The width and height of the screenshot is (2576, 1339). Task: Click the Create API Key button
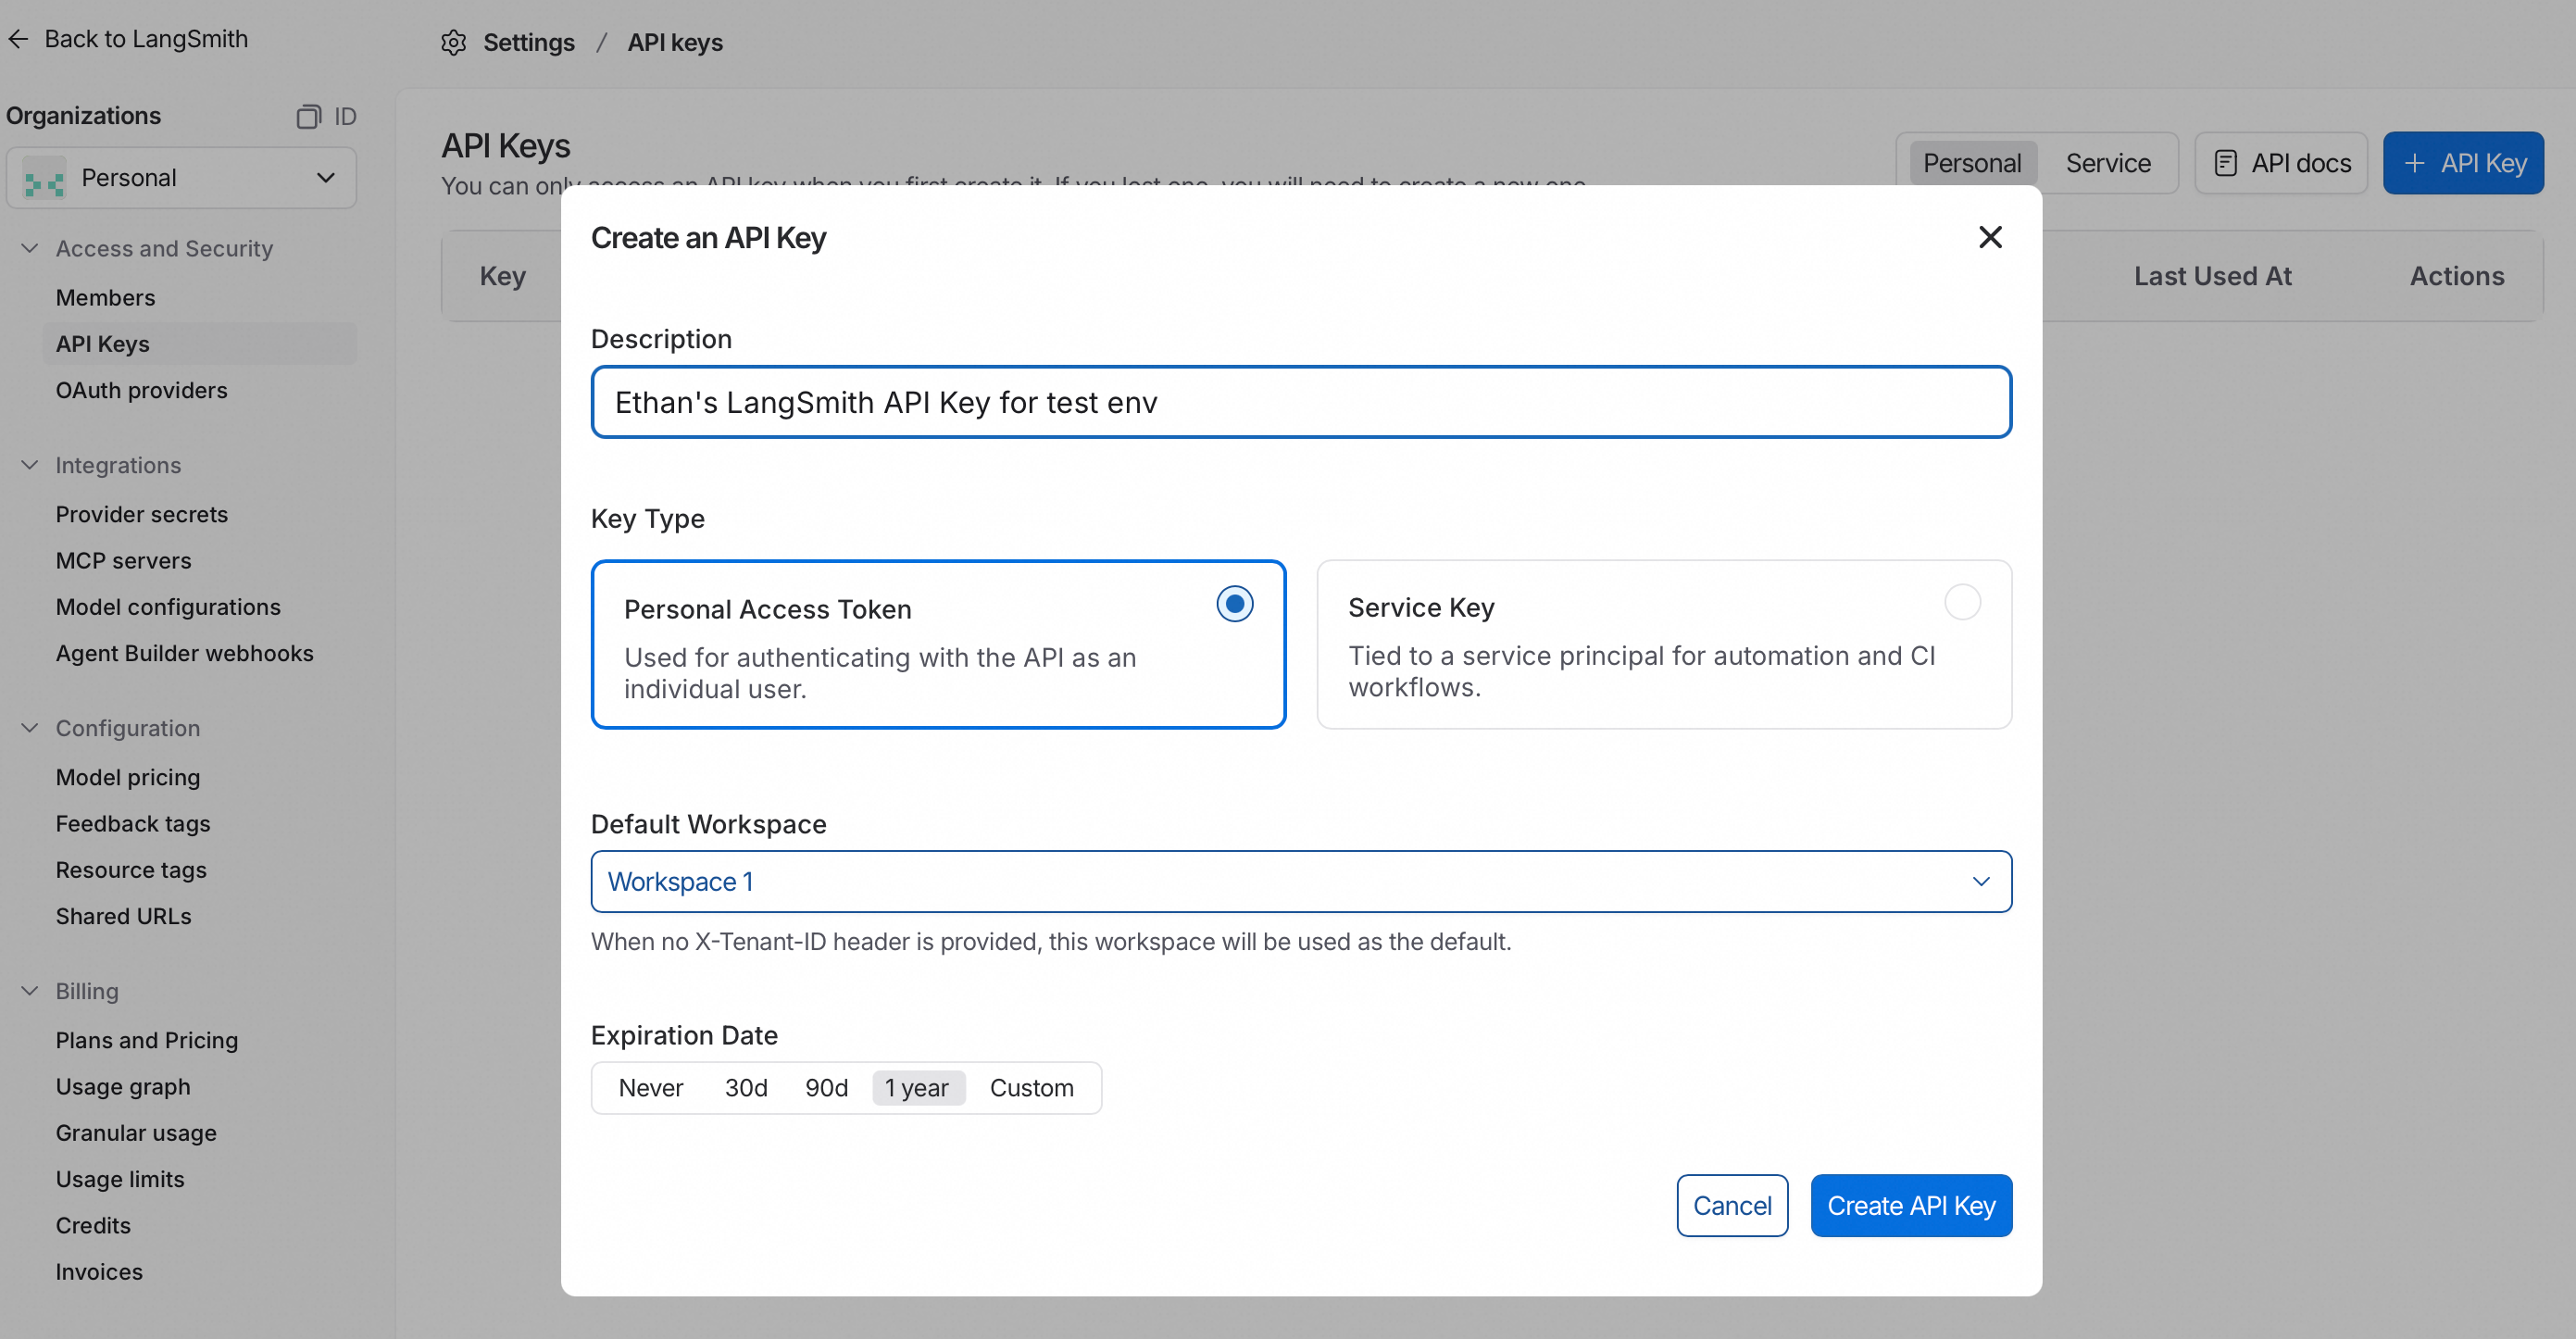(1910, 1205)
